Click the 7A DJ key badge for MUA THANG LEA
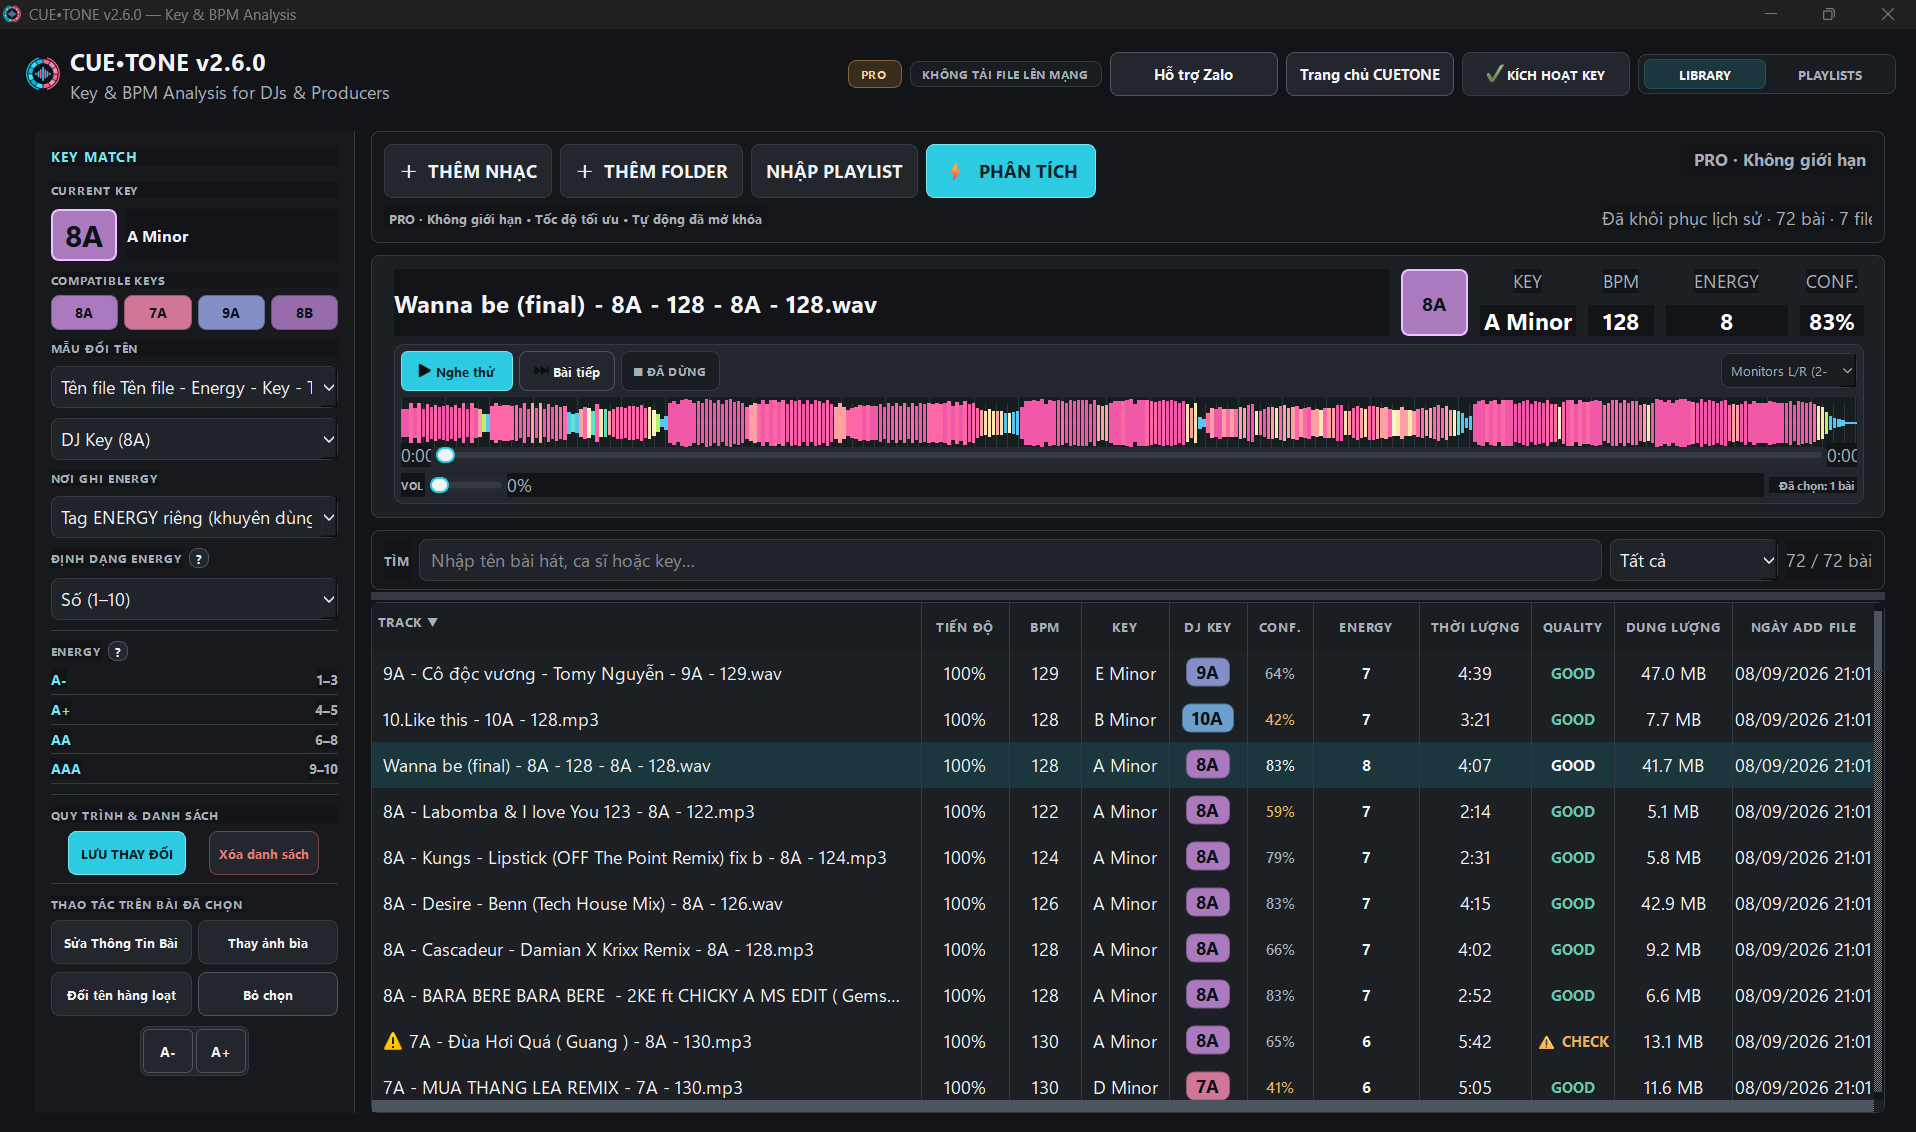 point(1207,1087)
